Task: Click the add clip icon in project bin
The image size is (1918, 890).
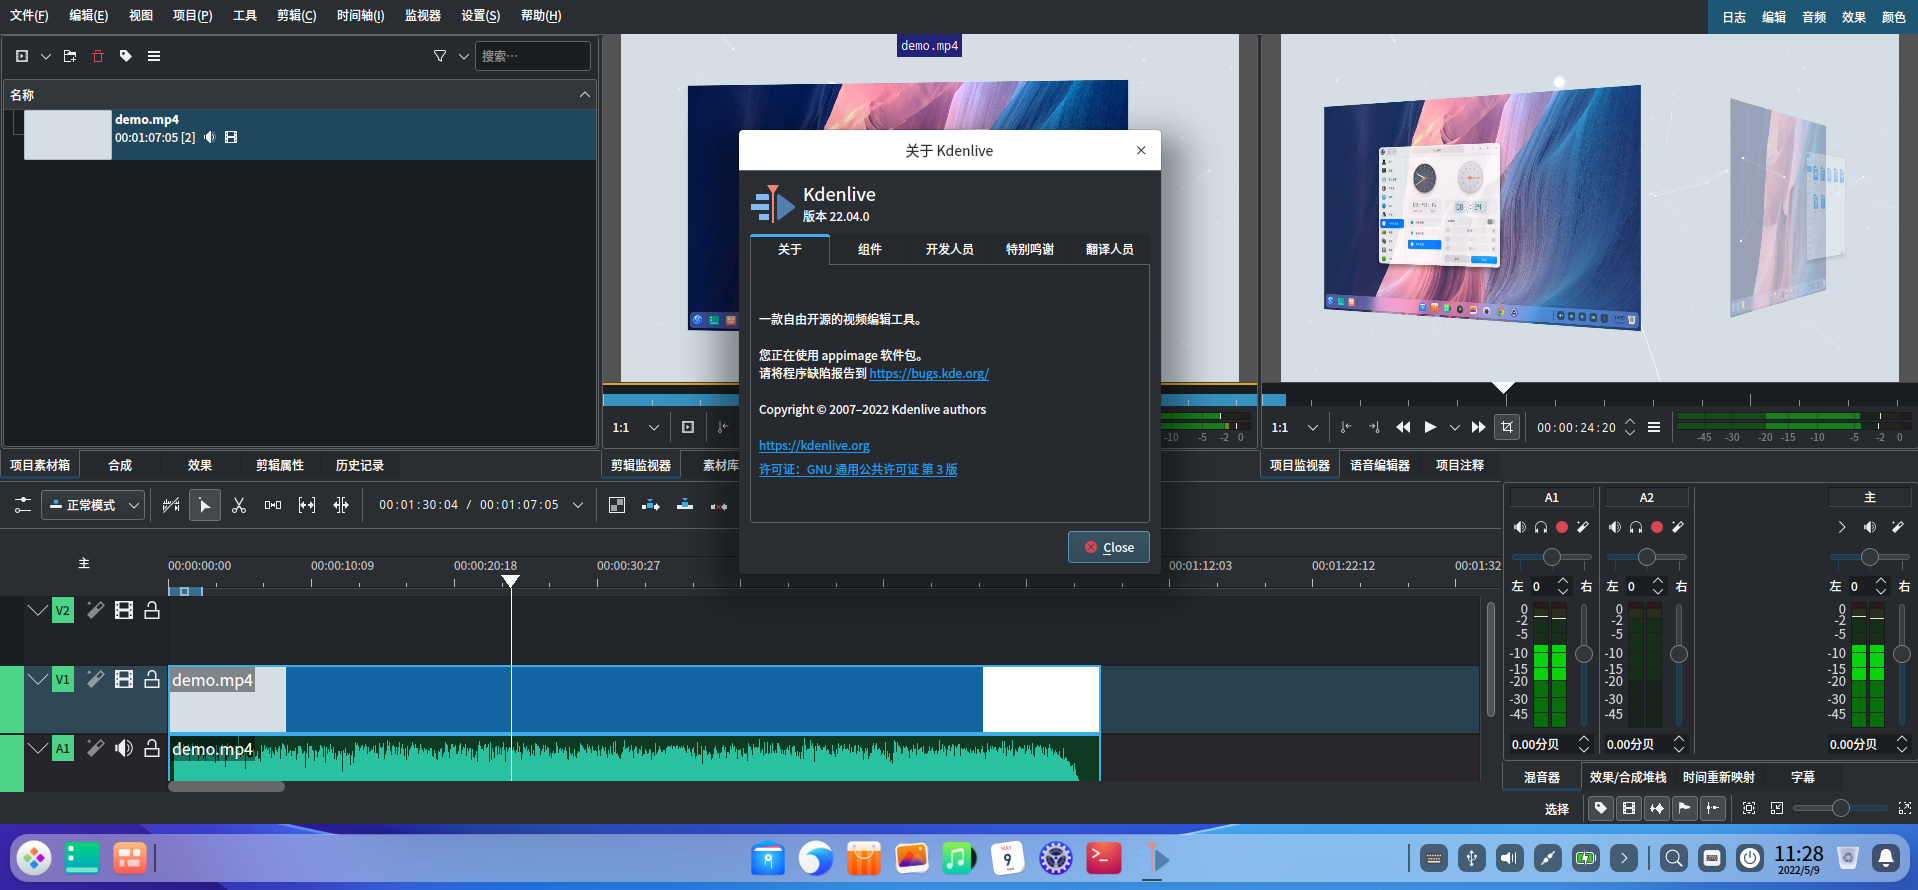Action: (x=22, y=56)
